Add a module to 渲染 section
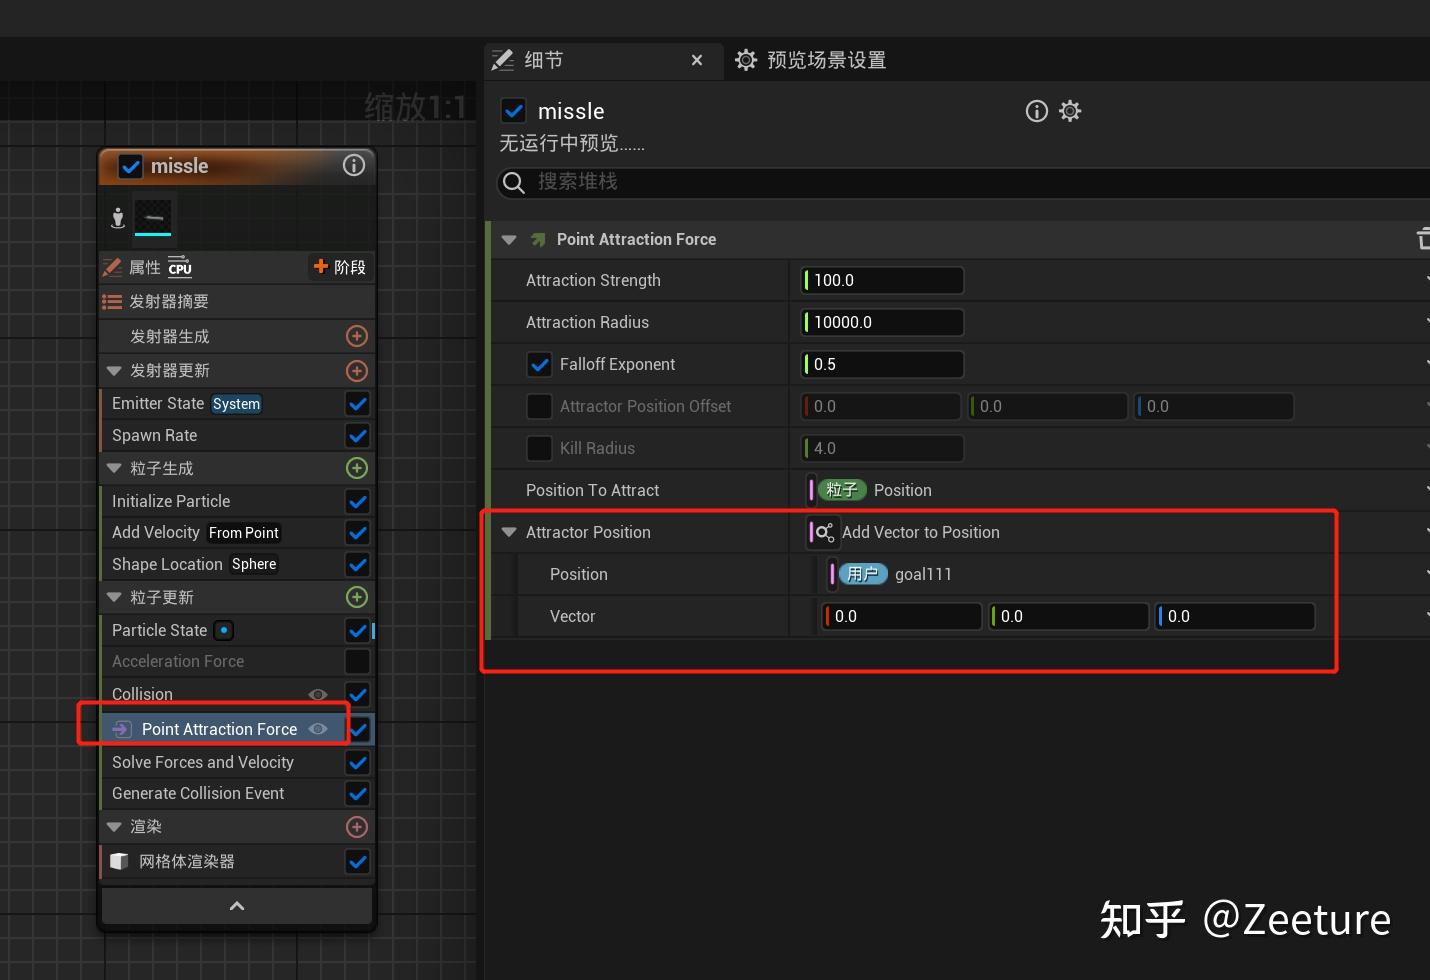This screenshot has width=1430, height=980. (357, 827)
